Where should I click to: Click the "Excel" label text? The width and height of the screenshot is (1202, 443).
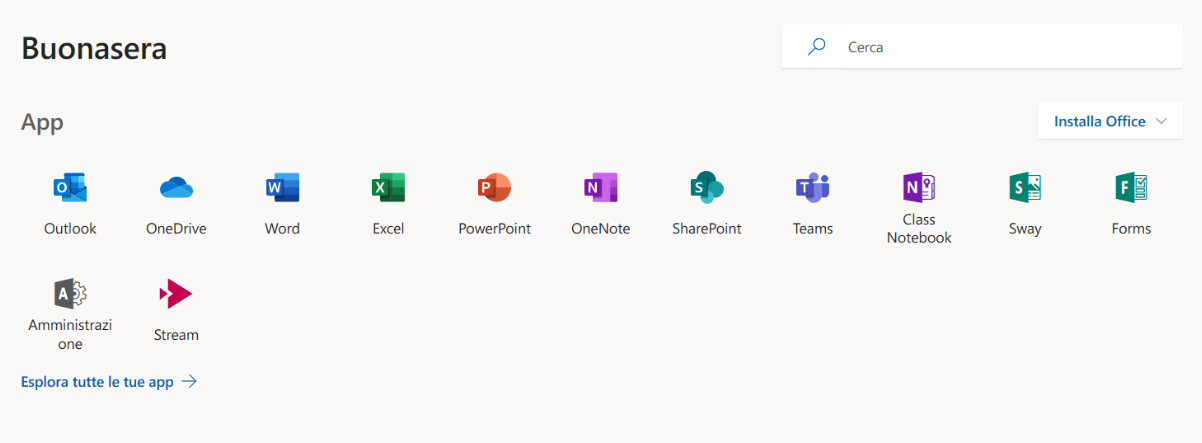388,228
